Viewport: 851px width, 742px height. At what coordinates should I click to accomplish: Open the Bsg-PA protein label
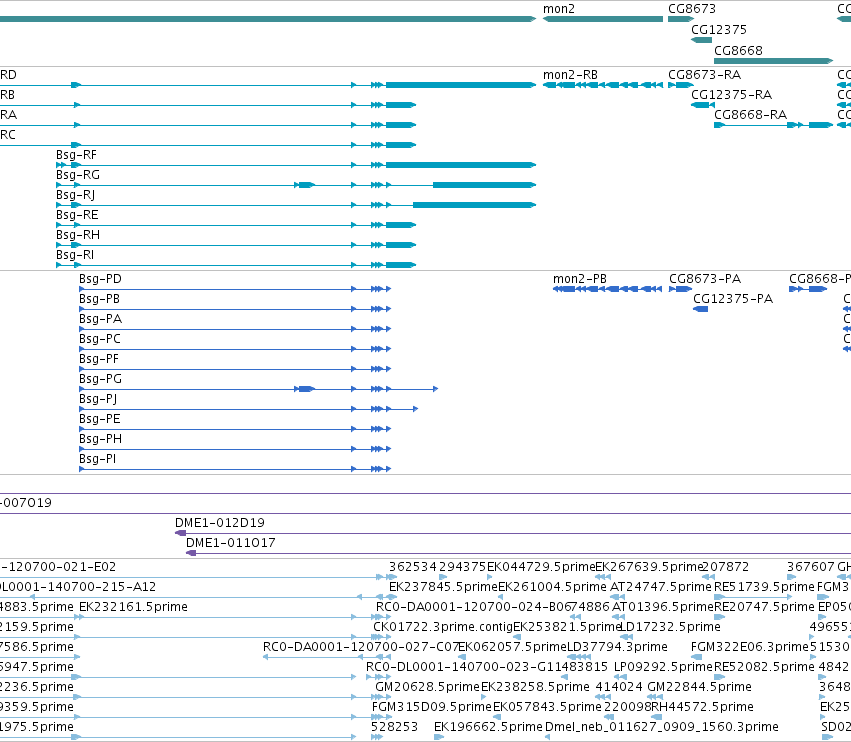tap(100, 319)
